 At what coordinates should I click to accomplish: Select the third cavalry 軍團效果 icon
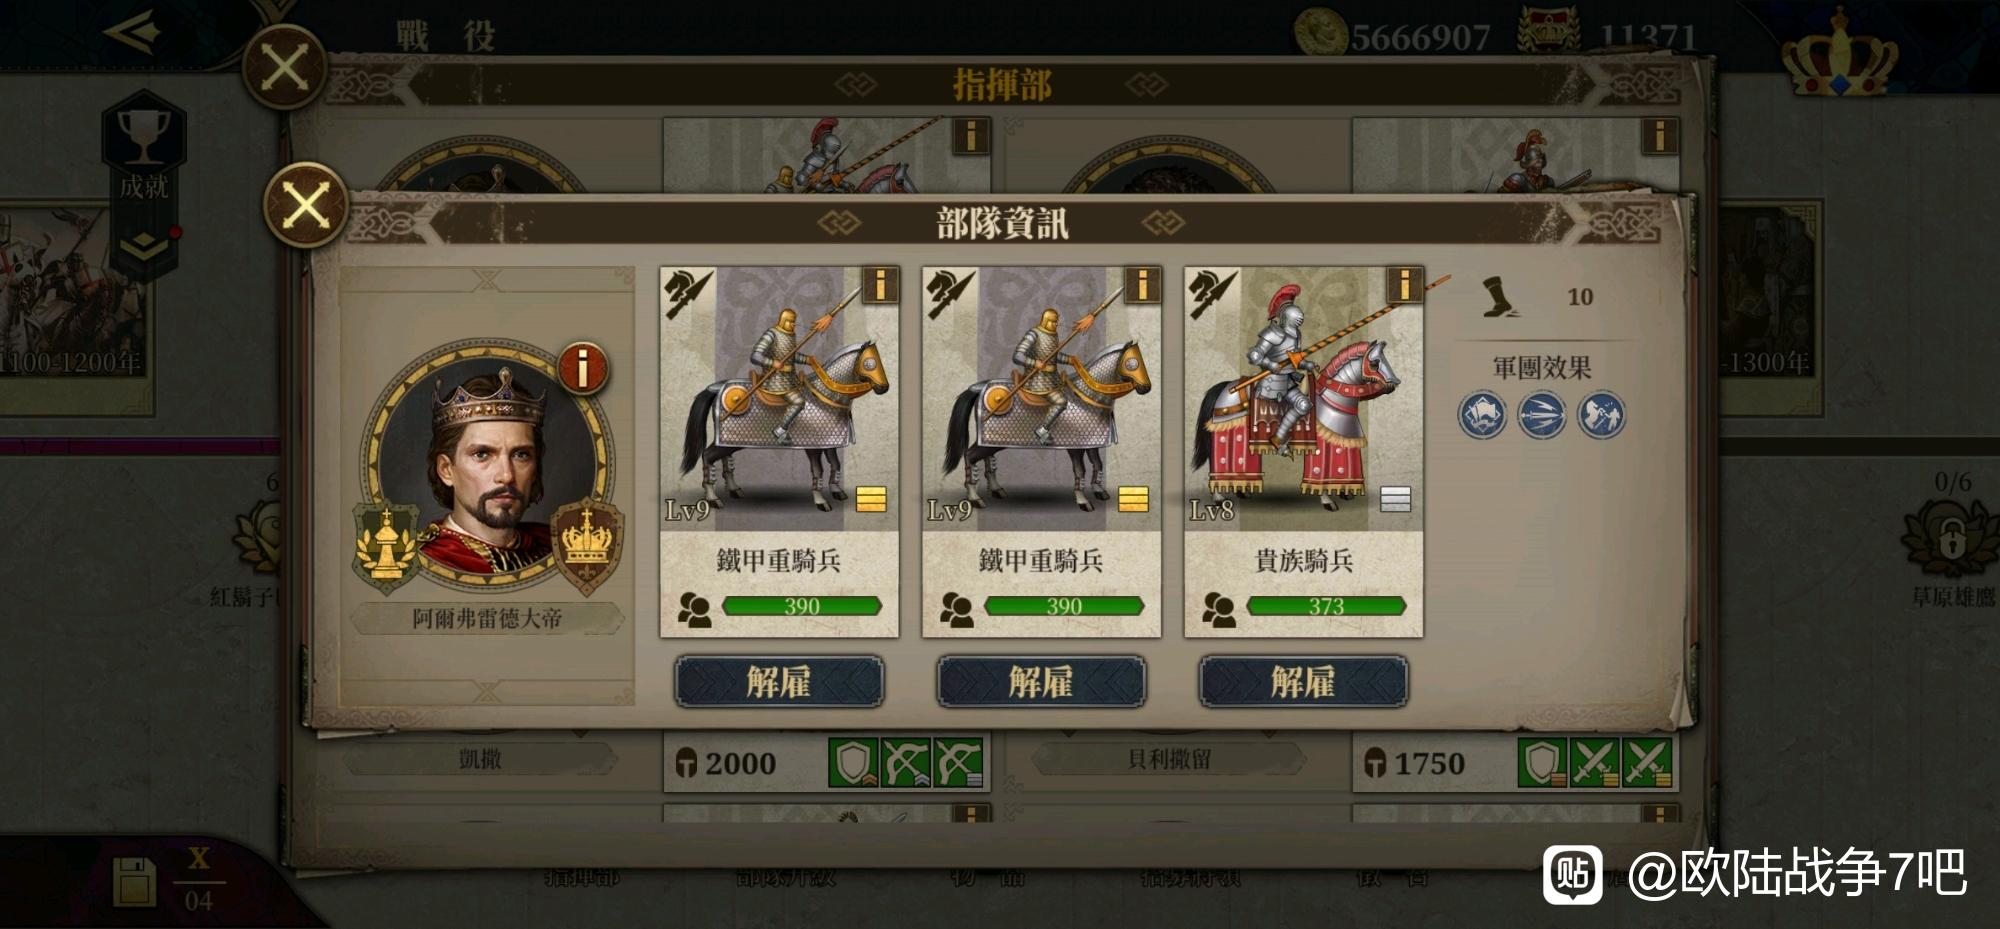tap(1602, 415)
